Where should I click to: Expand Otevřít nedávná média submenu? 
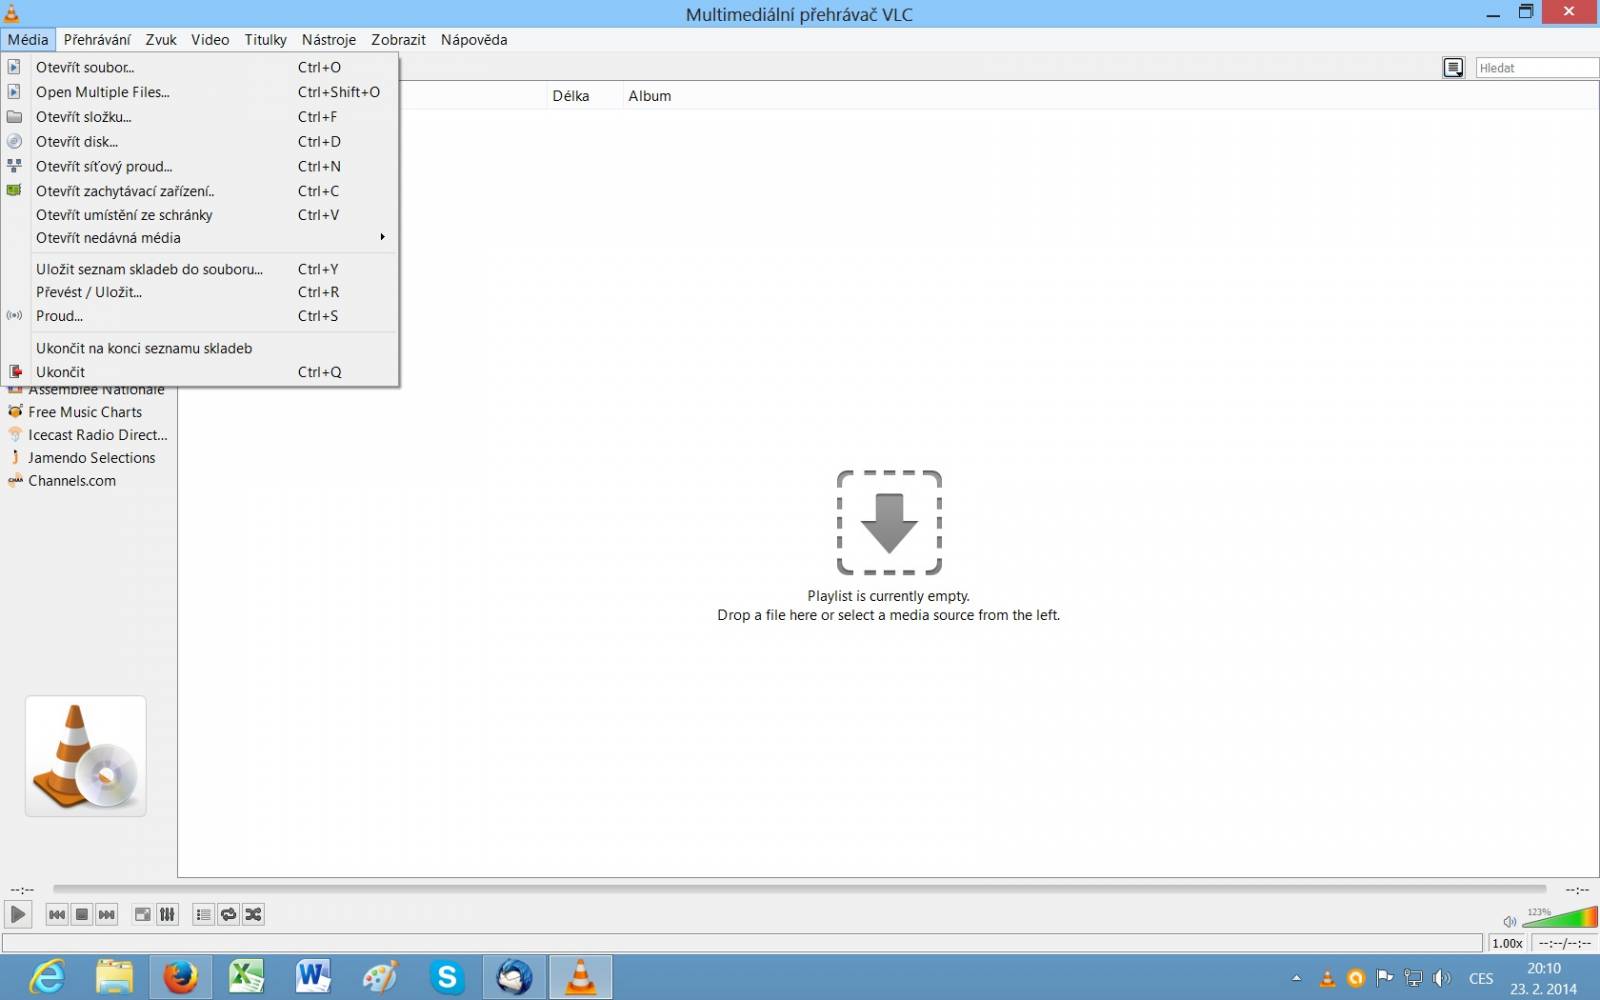[200, 238]
